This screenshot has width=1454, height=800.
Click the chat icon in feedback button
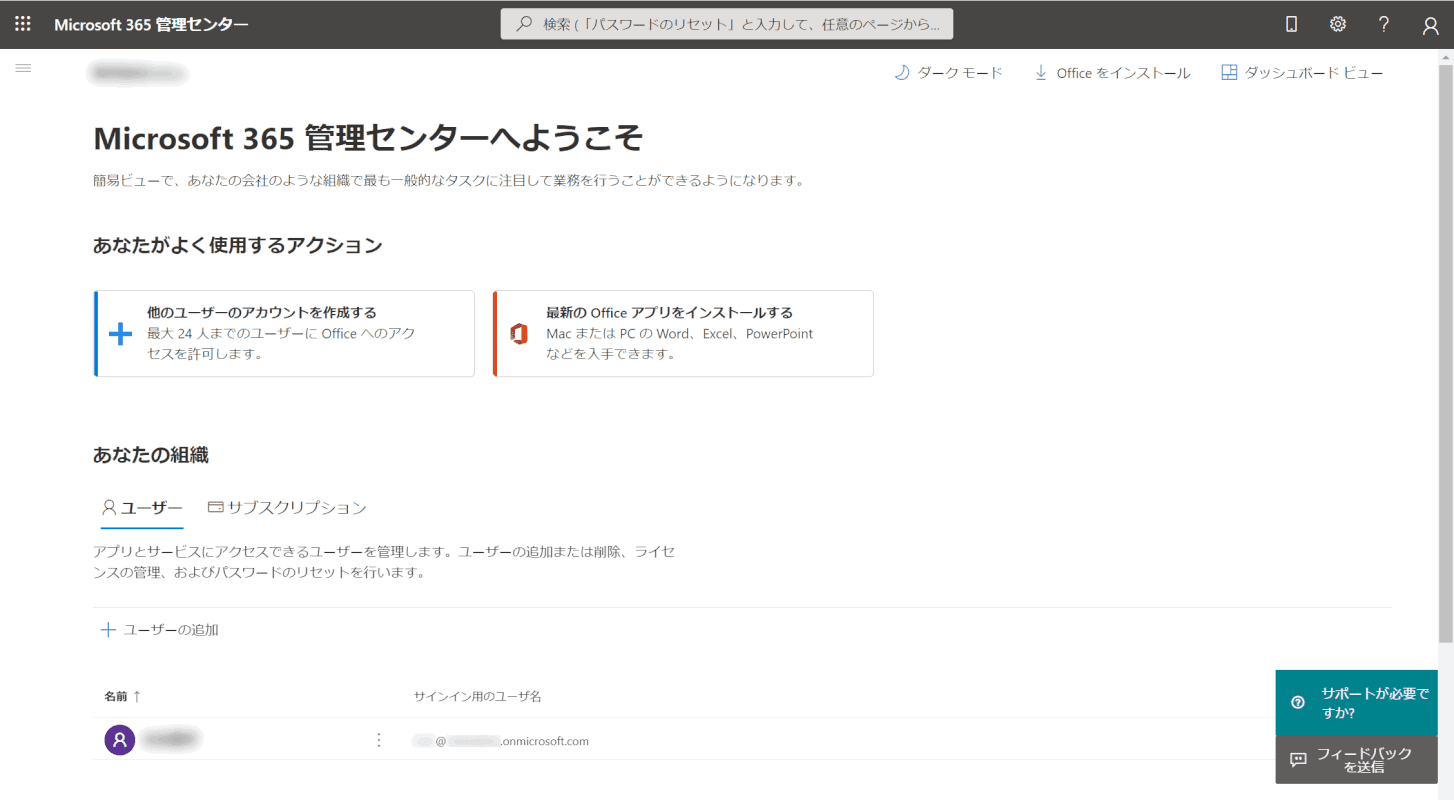tap(1298, 760)
